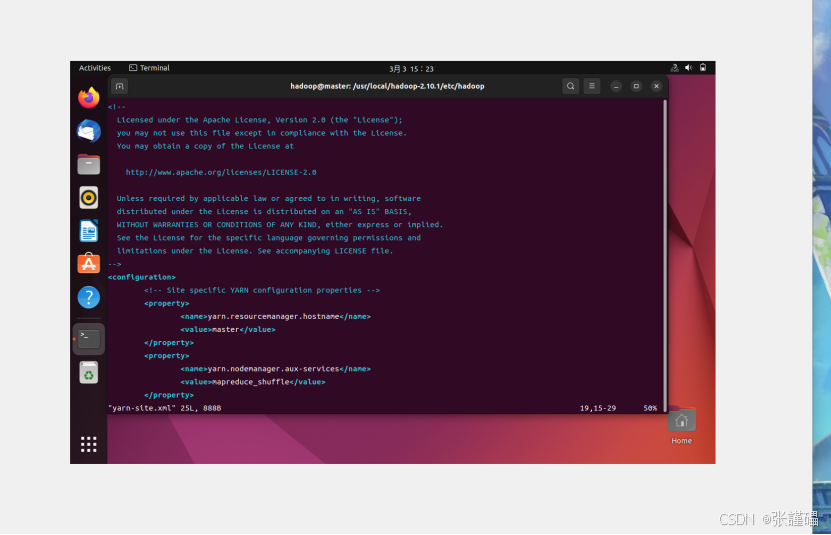The width and height of the screenshot is (831, 535).
Task: Open the Trash icon in dock
Action: pyautogui.click(x=89, y=372)
